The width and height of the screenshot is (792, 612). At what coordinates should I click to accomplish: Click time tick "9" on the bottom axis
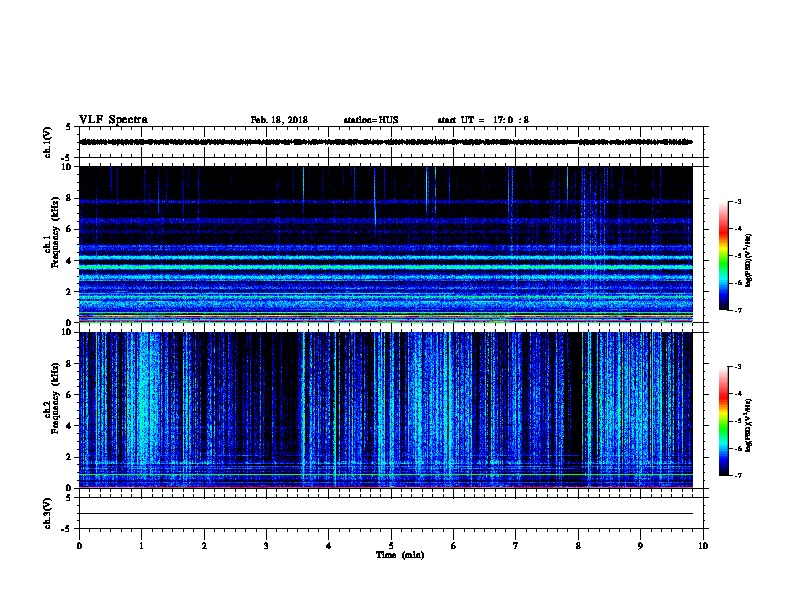coord(640,546)
